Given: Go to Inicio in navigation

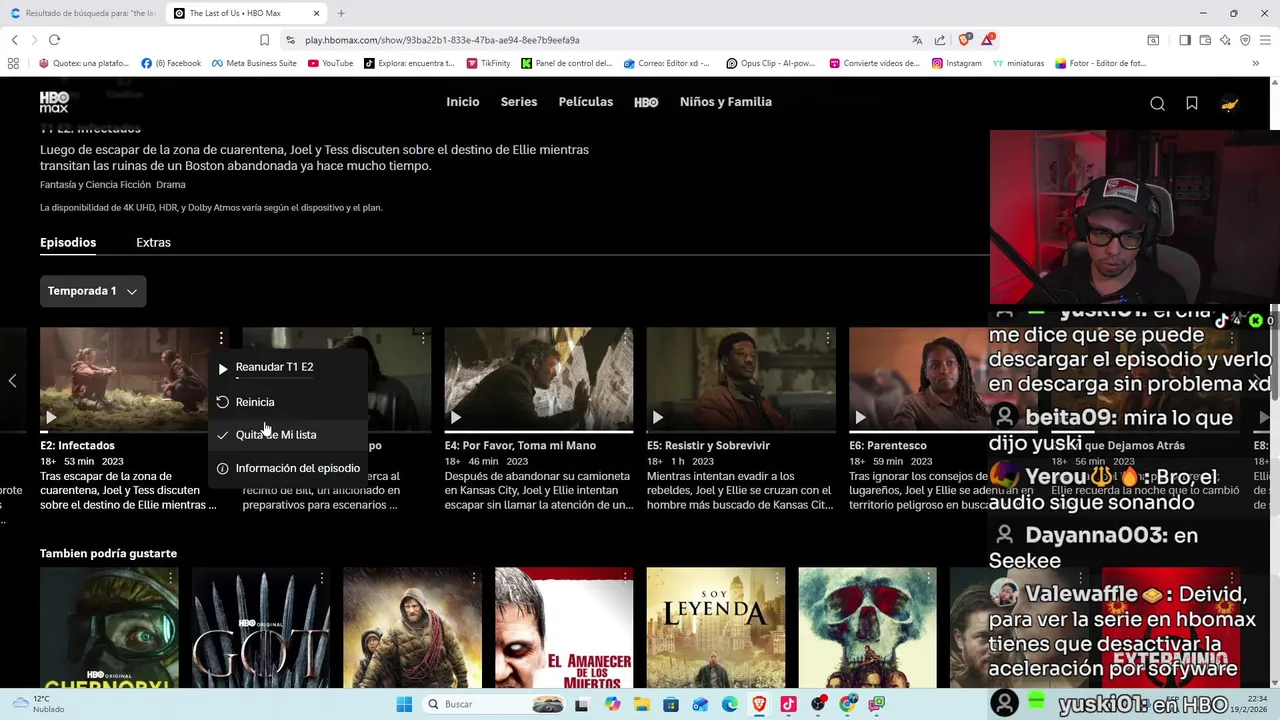Looking at the screenshot, I should tap(463, 102).
